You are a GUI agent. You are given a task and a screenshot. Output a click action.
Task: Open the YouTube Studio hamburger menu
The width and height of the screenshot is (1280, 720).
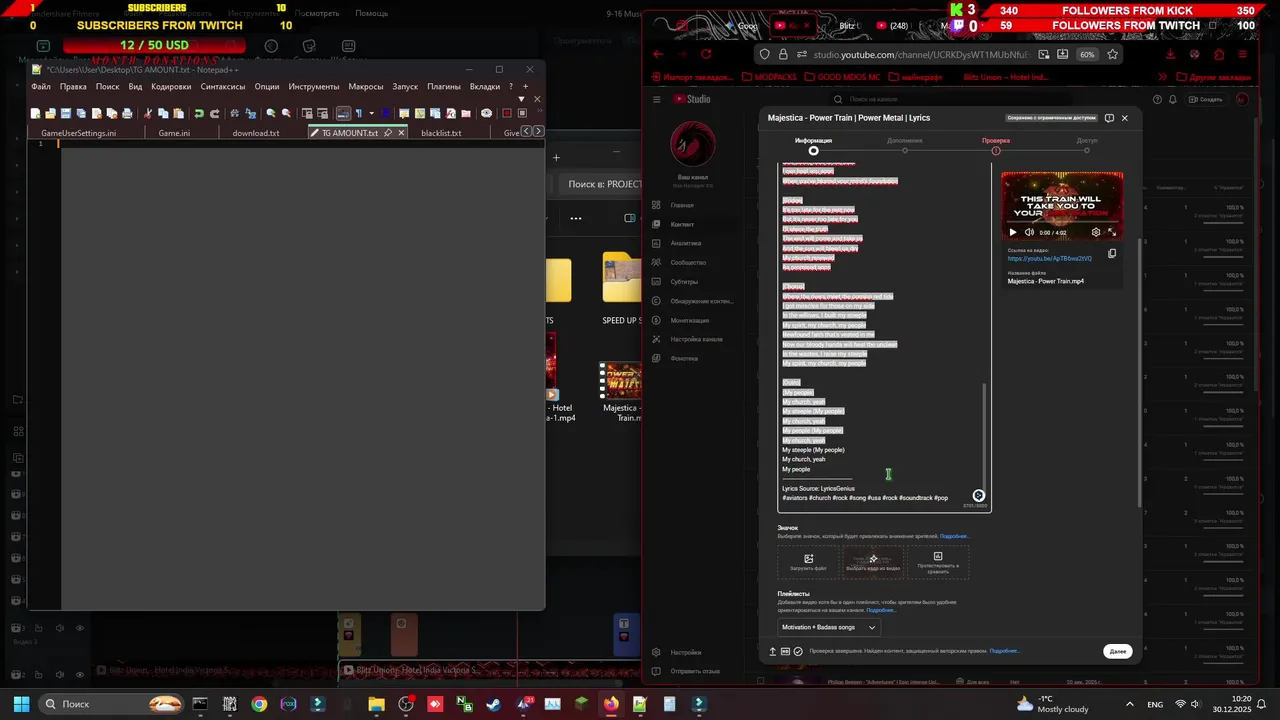pyautogui.click(x=657, y=99)
